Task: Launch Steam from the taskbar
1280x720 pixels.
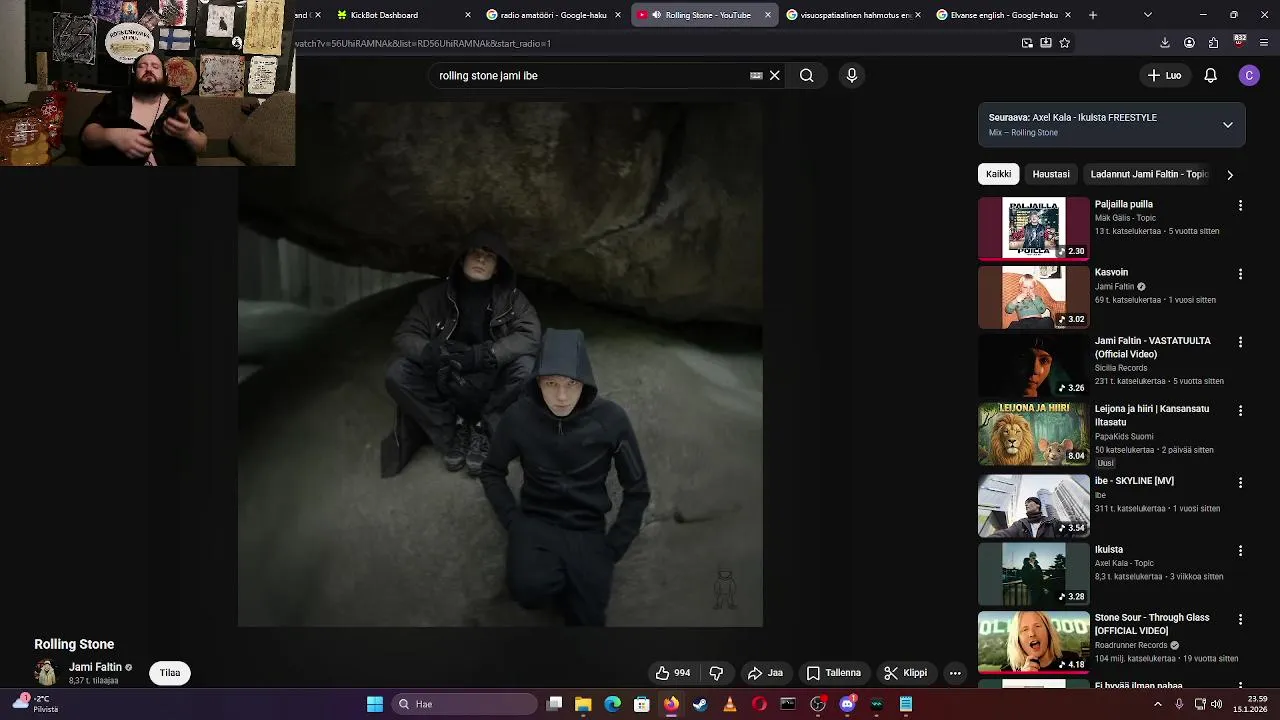Action: pos(700,704)
